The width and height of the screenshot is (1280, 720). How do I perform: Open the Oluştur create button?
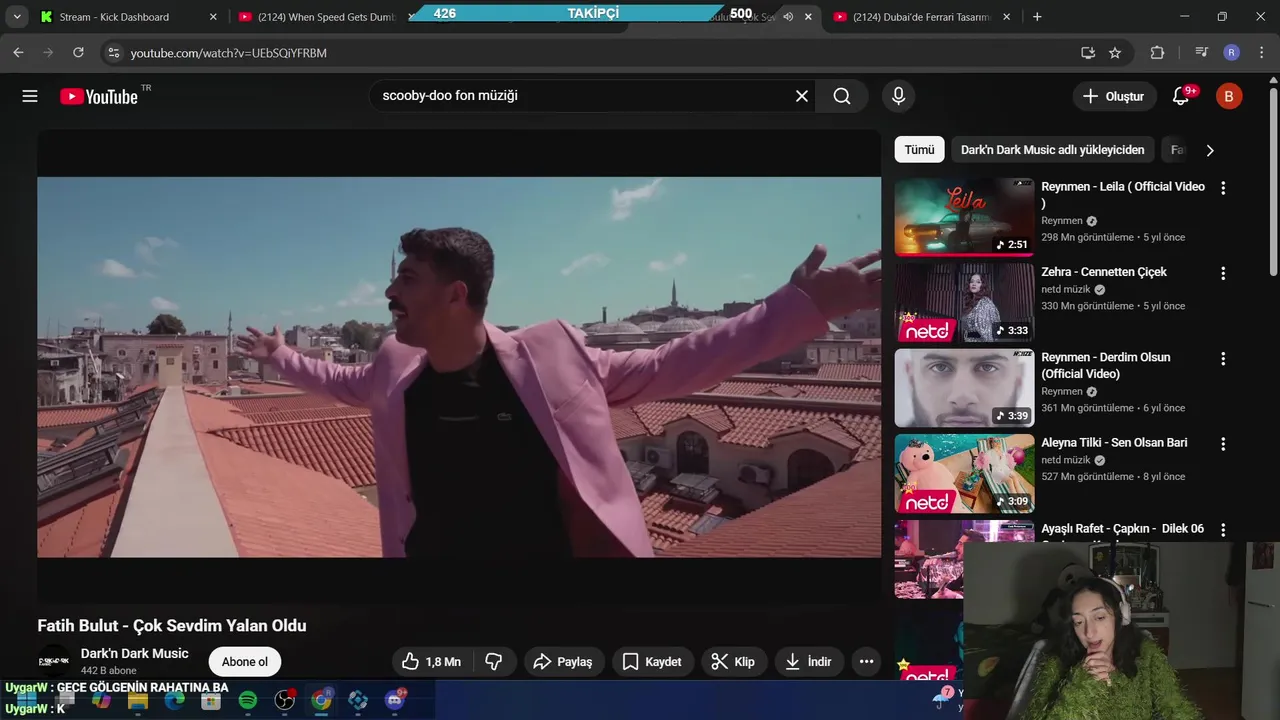(1113, 96)
